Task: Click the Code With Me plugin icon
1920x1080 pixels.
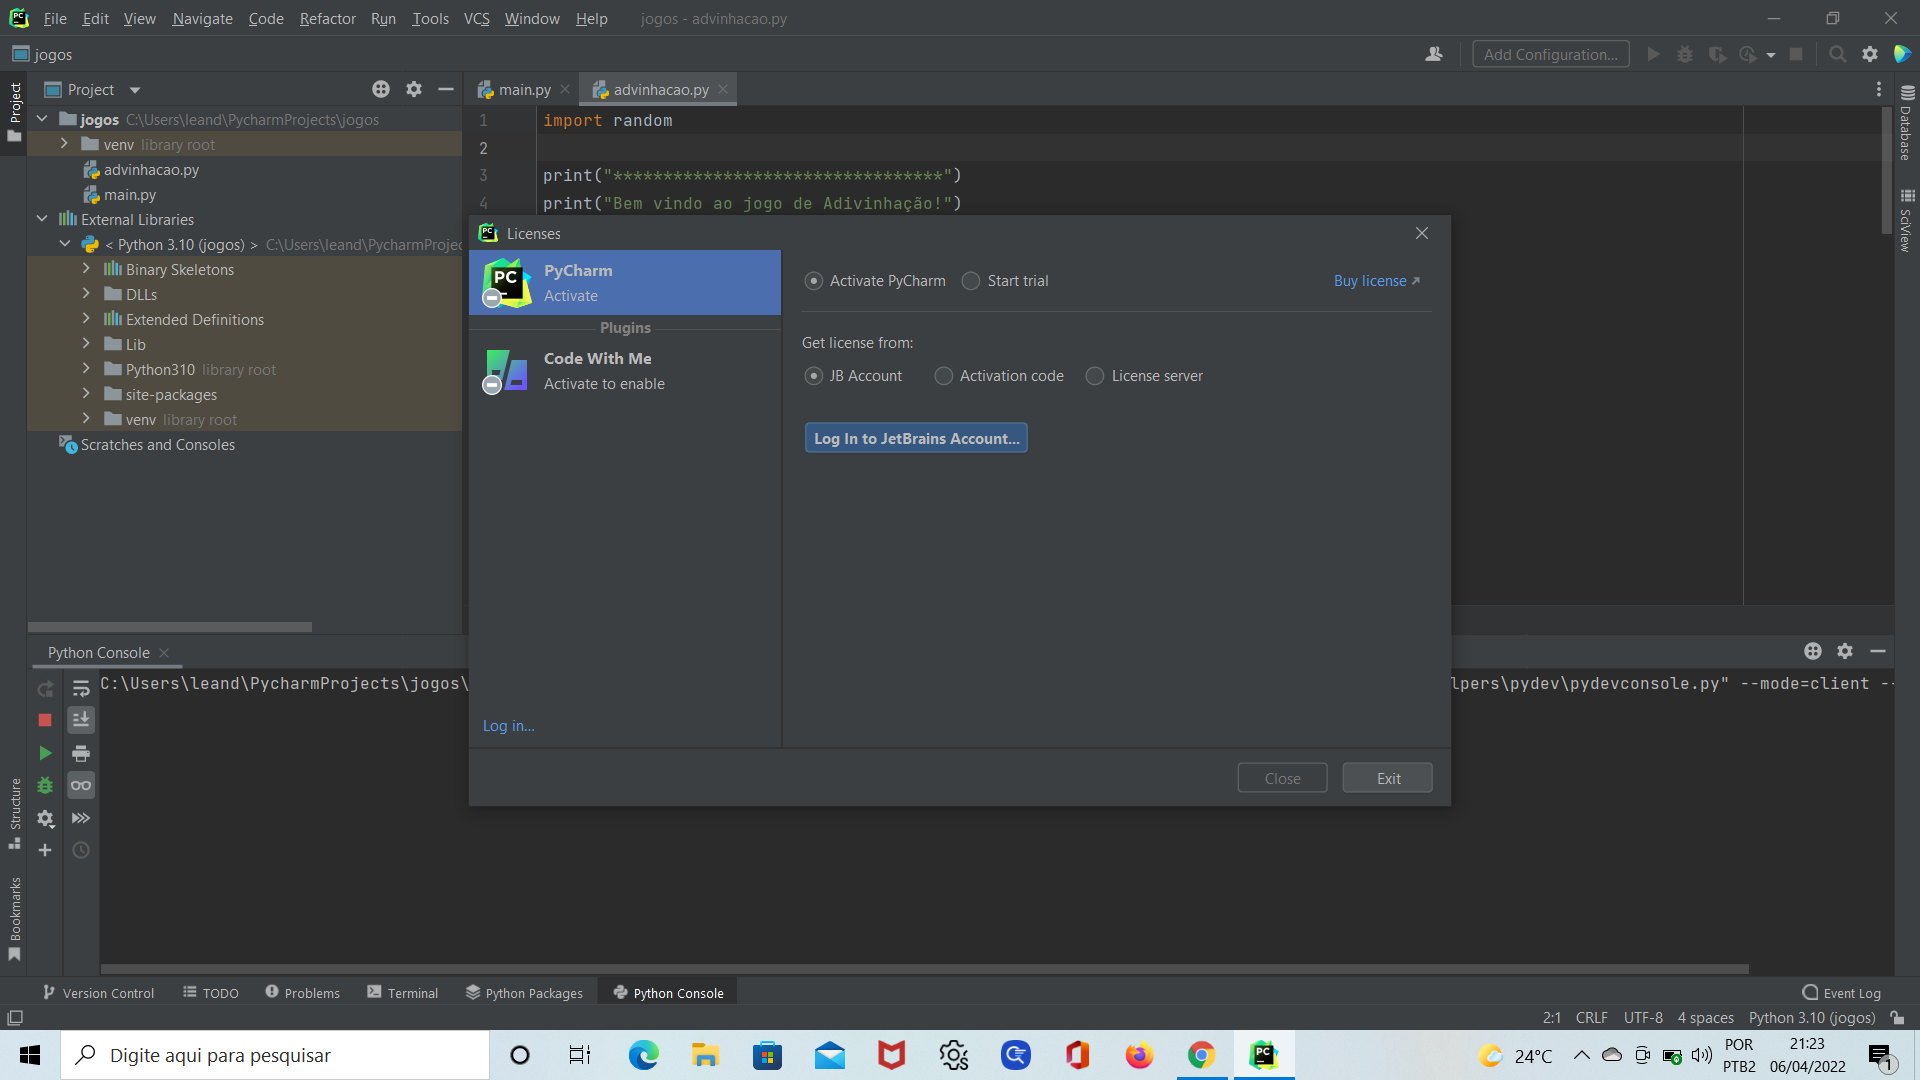Action: [x=505, y=369]
